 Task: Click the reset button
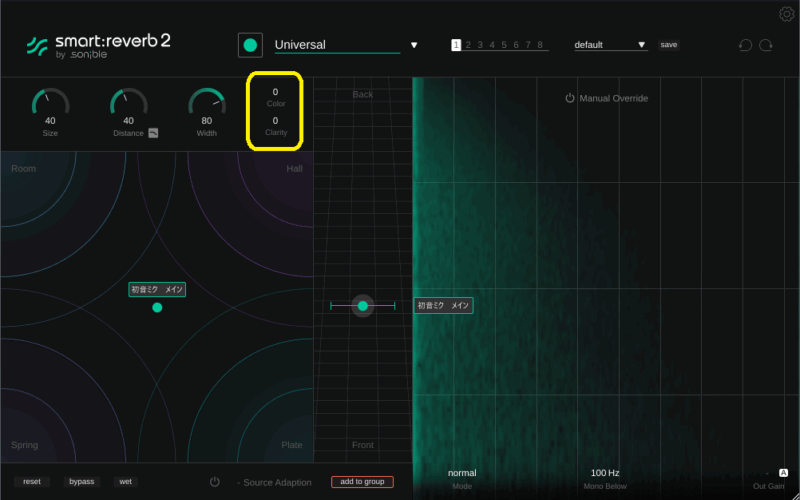(32, 482)
